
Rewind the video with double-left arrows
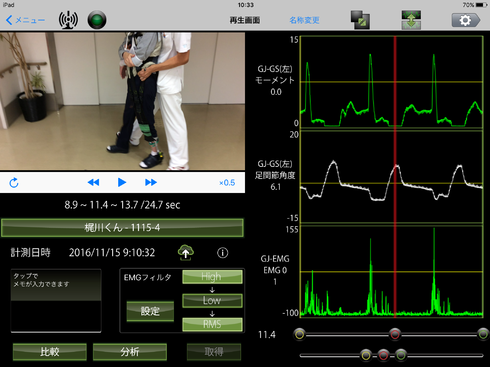pos(93,182)
